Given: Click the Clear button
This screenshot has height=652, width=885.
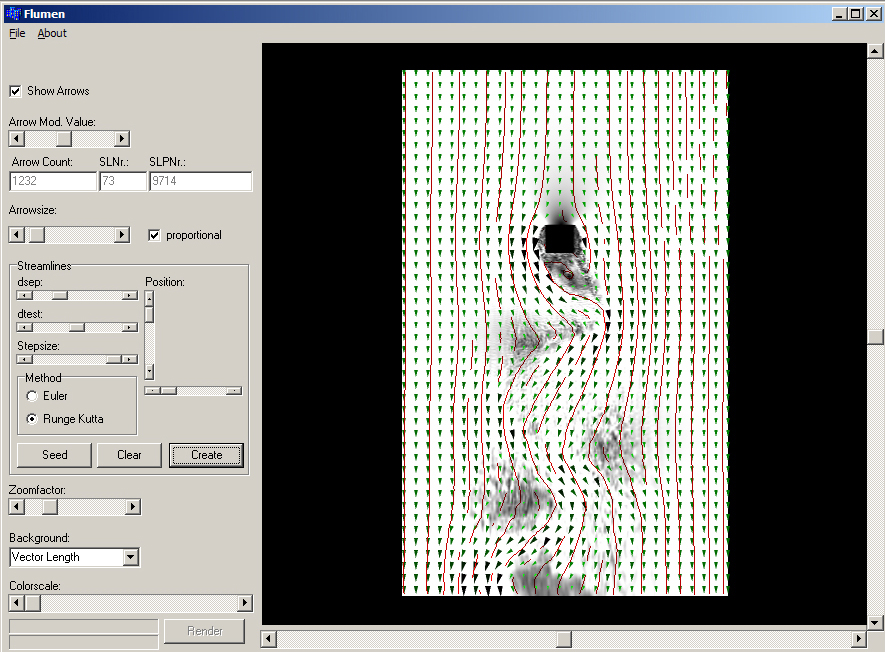Looking at the screenshot, I should (129, 455).
